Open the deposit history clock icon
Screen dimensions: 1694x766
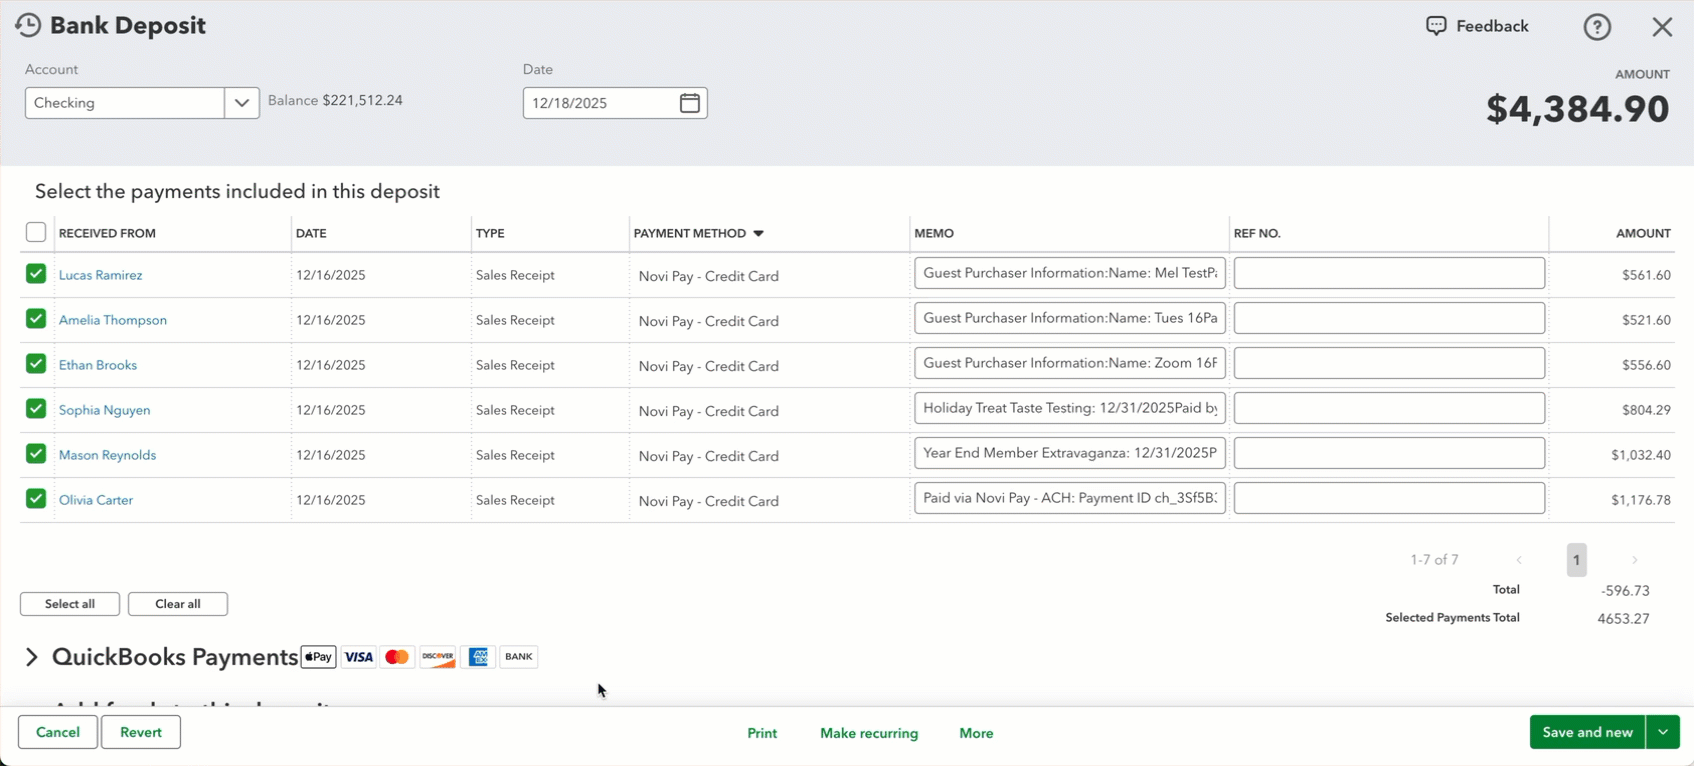pyautogui.click(x=28, y=25)
